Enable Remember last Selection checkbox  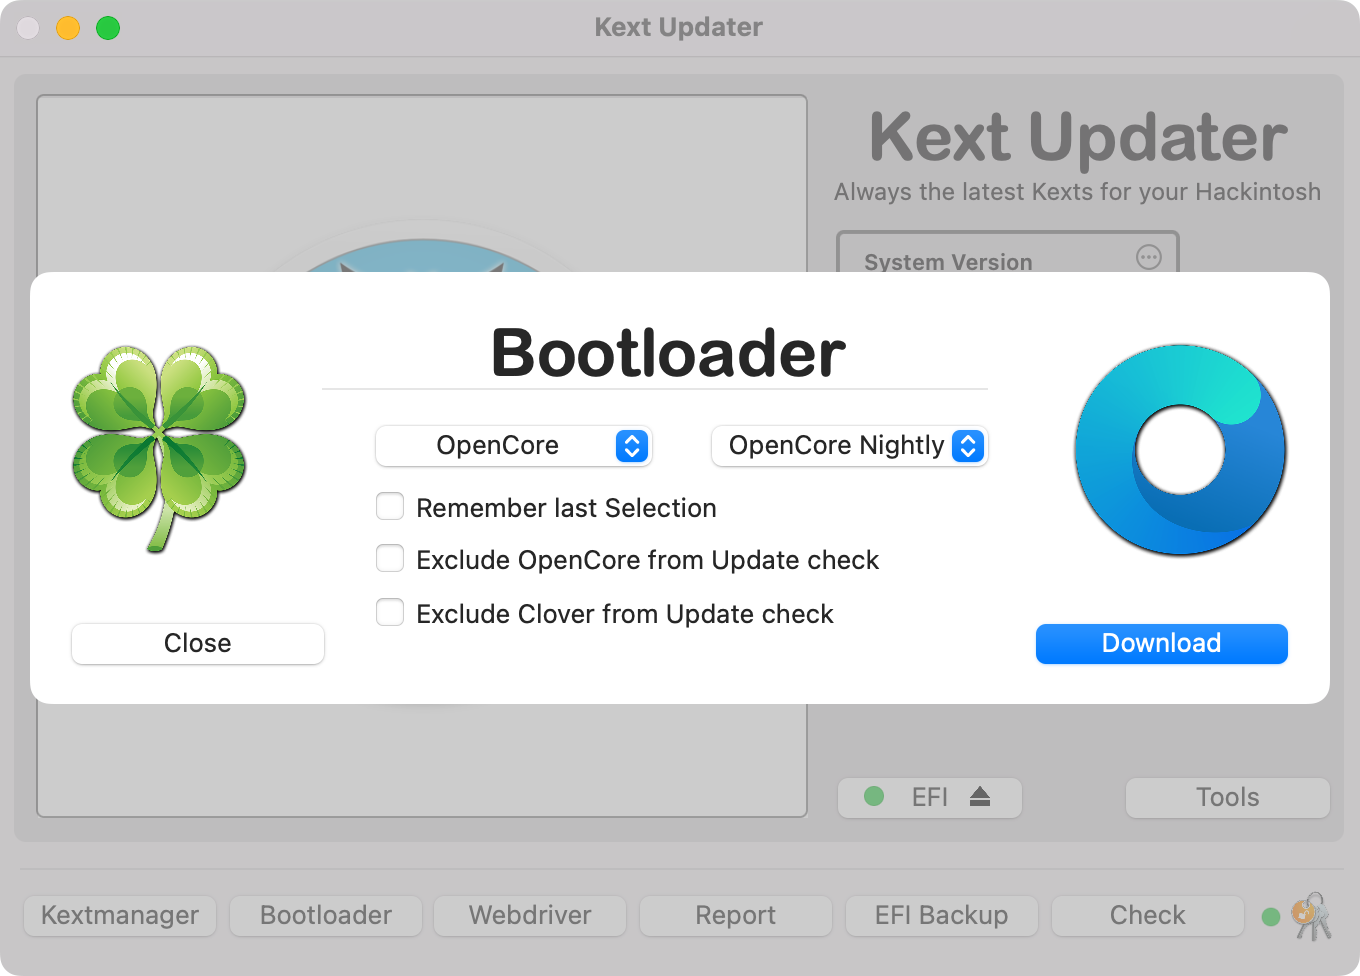[x=390, y=507]
